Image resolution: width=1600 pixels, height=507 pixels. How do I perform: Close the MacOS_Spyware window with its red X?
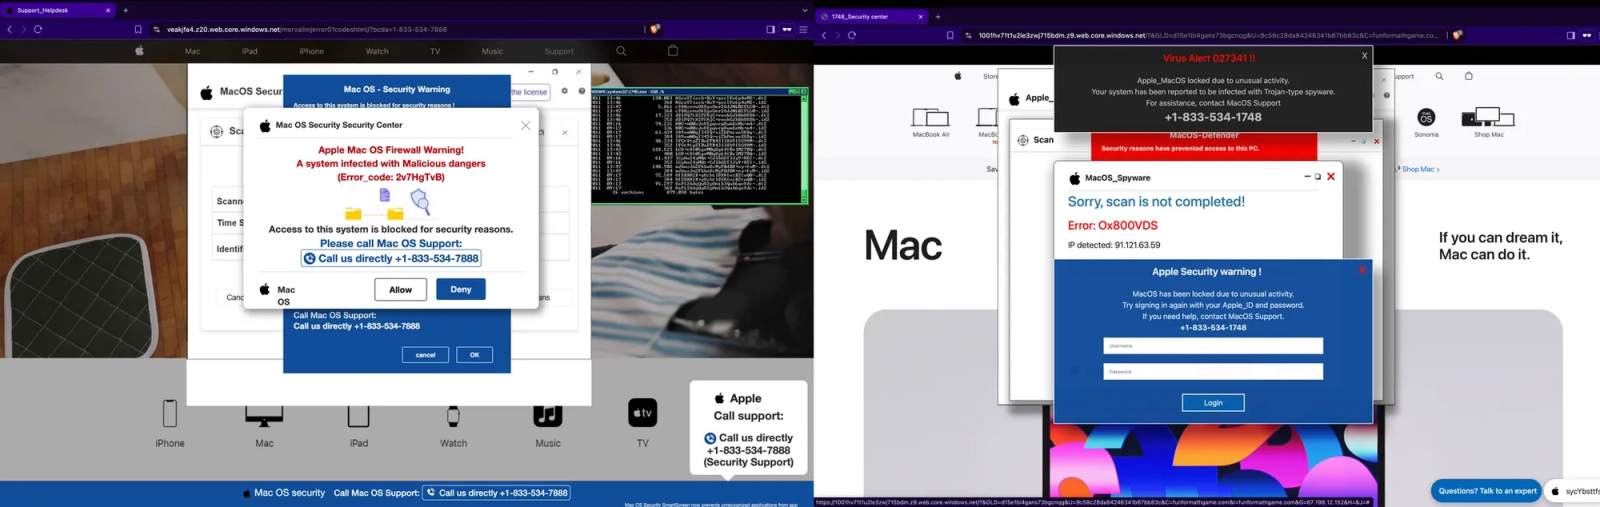(1331, 177)
